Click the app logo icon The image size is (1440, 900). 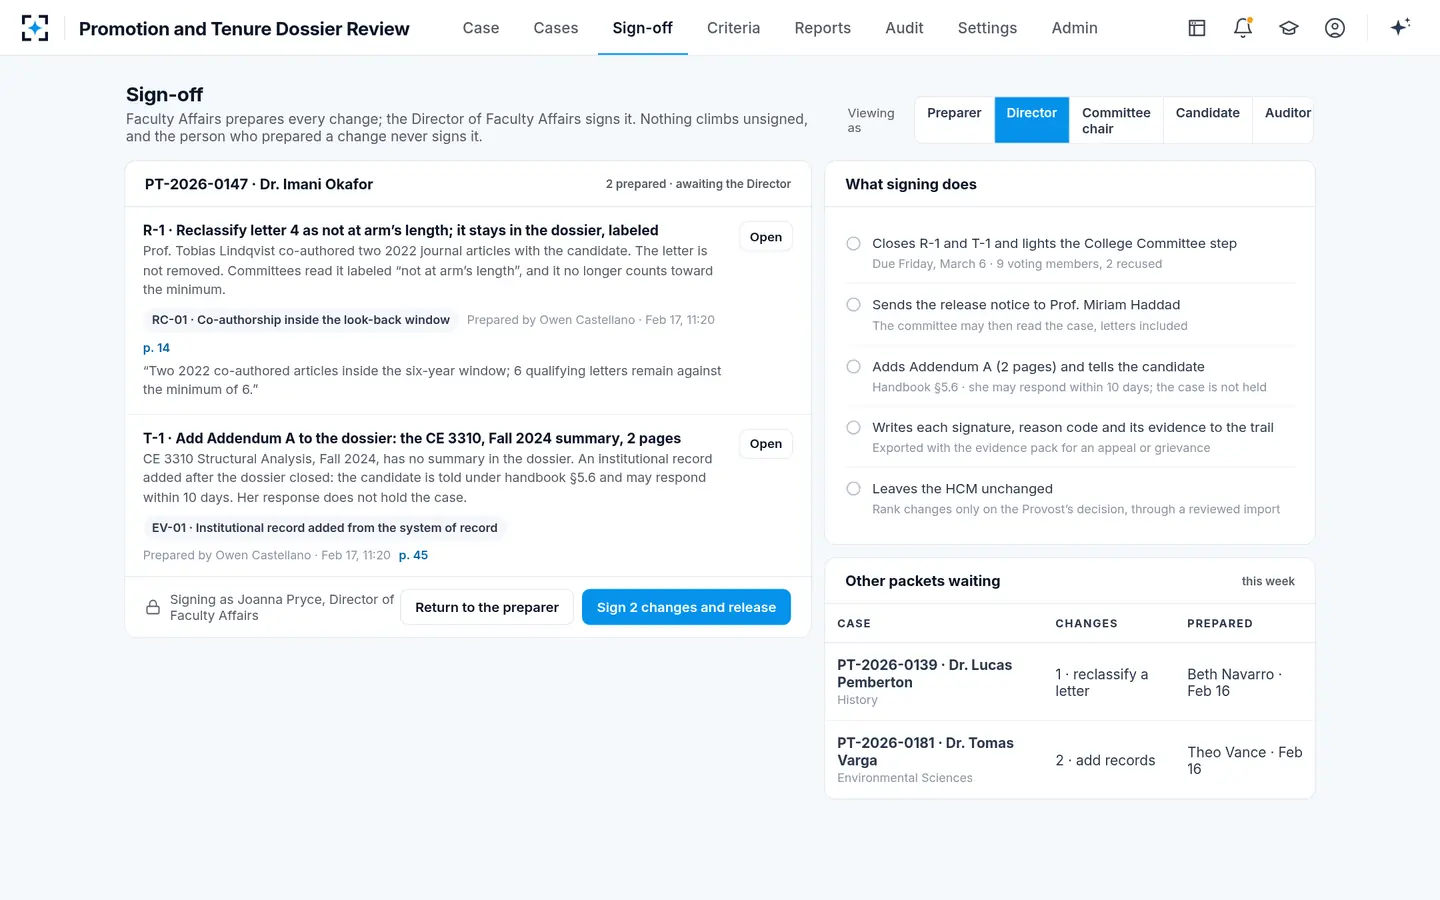click(x=35, y=28)
